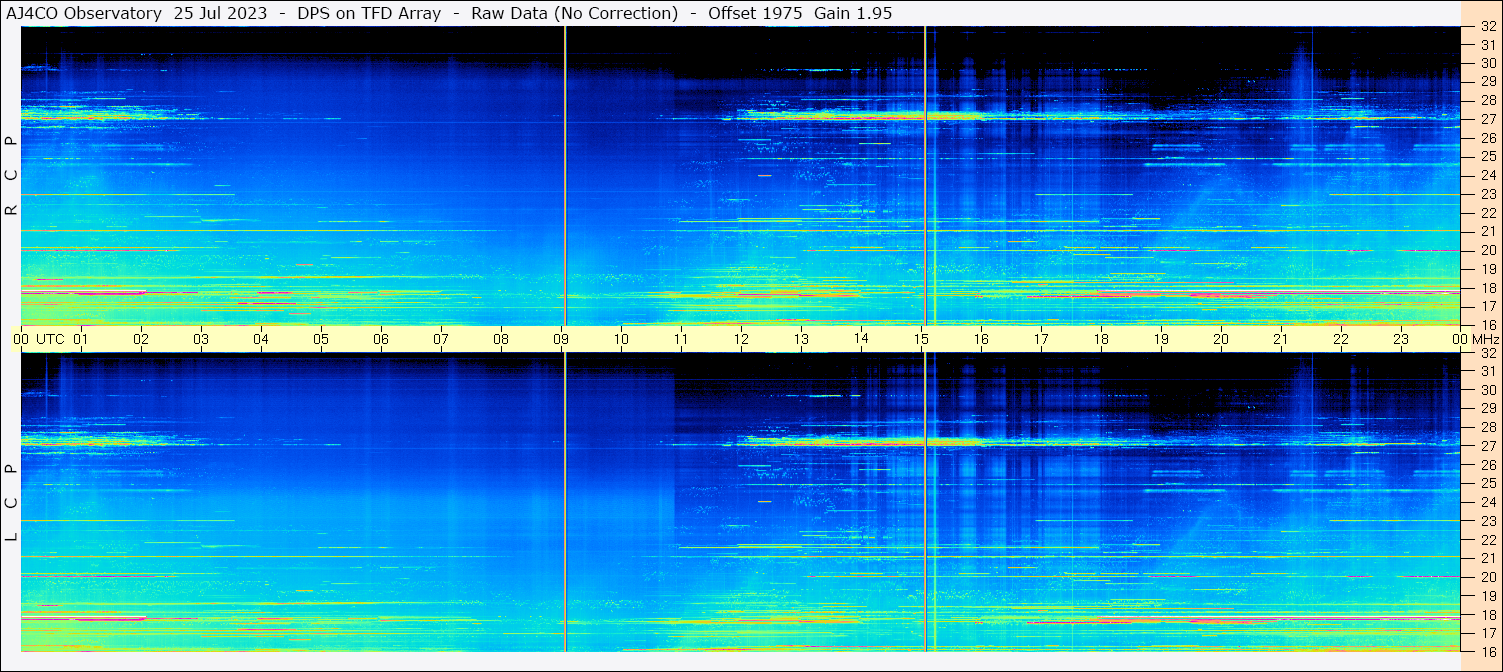This screenshot has height=672, width=1503.
Task: Click hour '23' on the time axis
Action: pyautogui.click(x=1401, y=339)
